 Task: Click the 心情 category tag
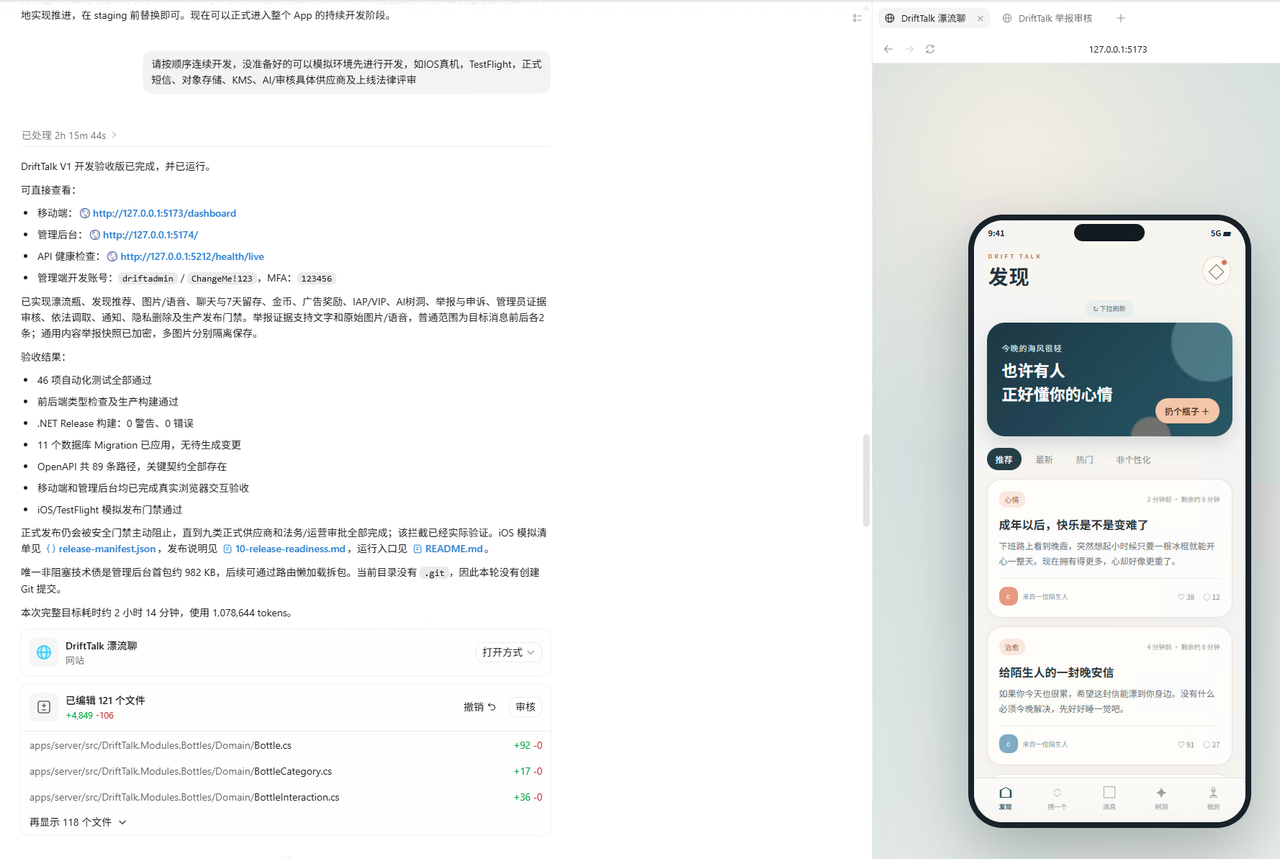(1012, 499)
